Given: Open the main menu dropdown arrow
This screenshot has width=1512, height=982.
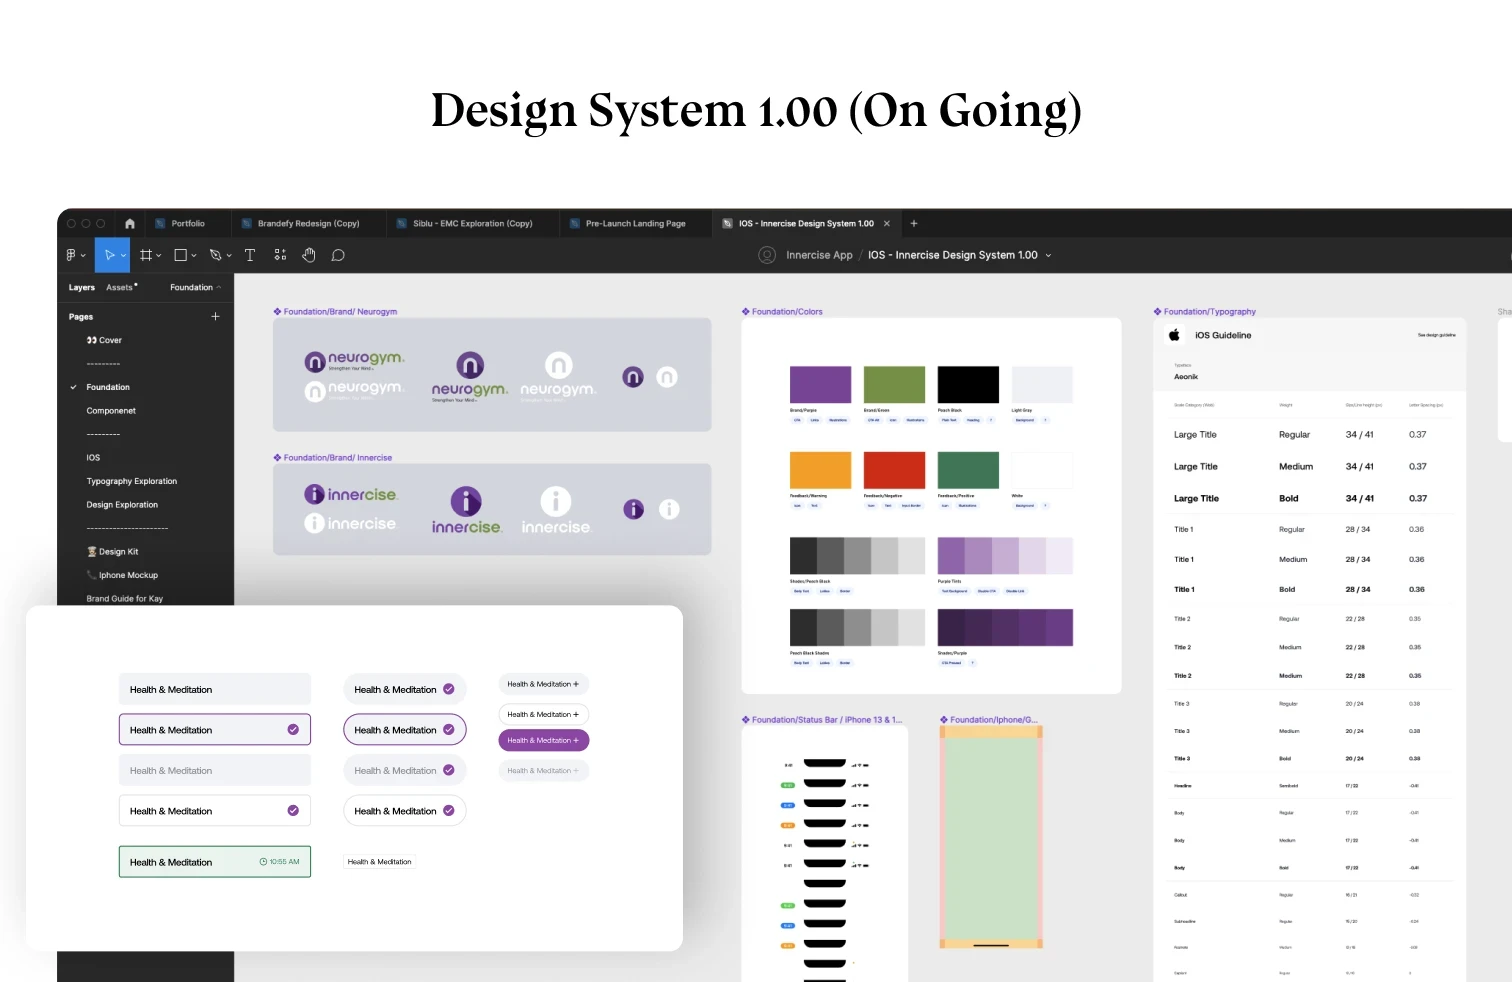Looking at the screenshot, I should click(x=83, y=256).
